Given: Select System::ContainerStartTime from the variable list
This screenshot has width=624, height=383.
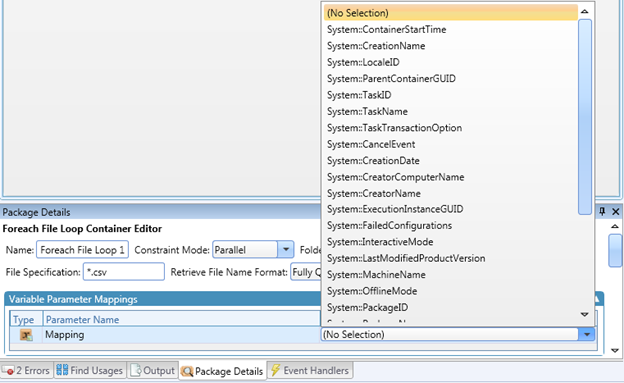Looking at the screenshot, I should click(x=450, y=29).
